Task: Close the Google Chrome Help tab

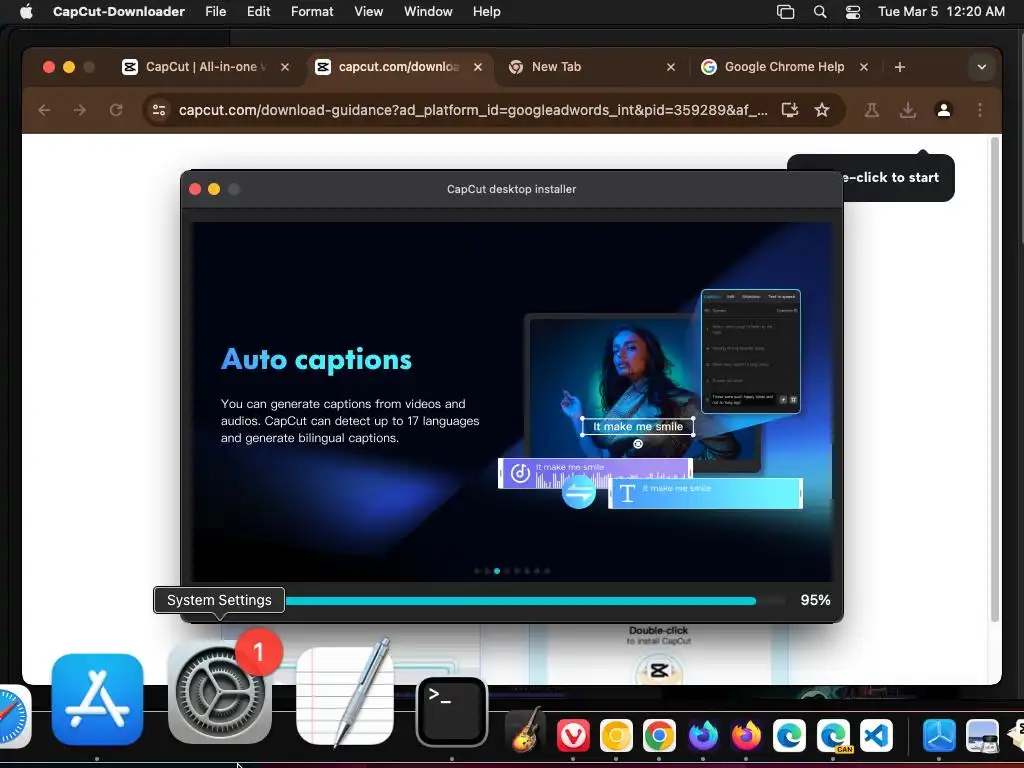Action: [863, 67]
